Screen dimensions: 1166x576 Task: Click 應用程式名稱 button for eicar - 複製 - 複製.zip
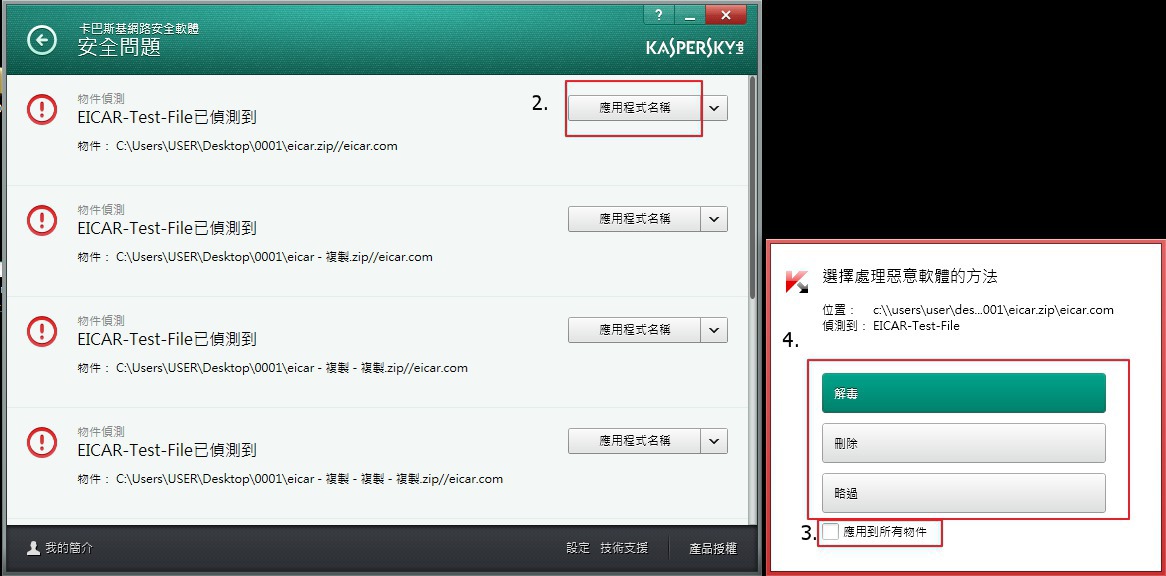(635, 329)
